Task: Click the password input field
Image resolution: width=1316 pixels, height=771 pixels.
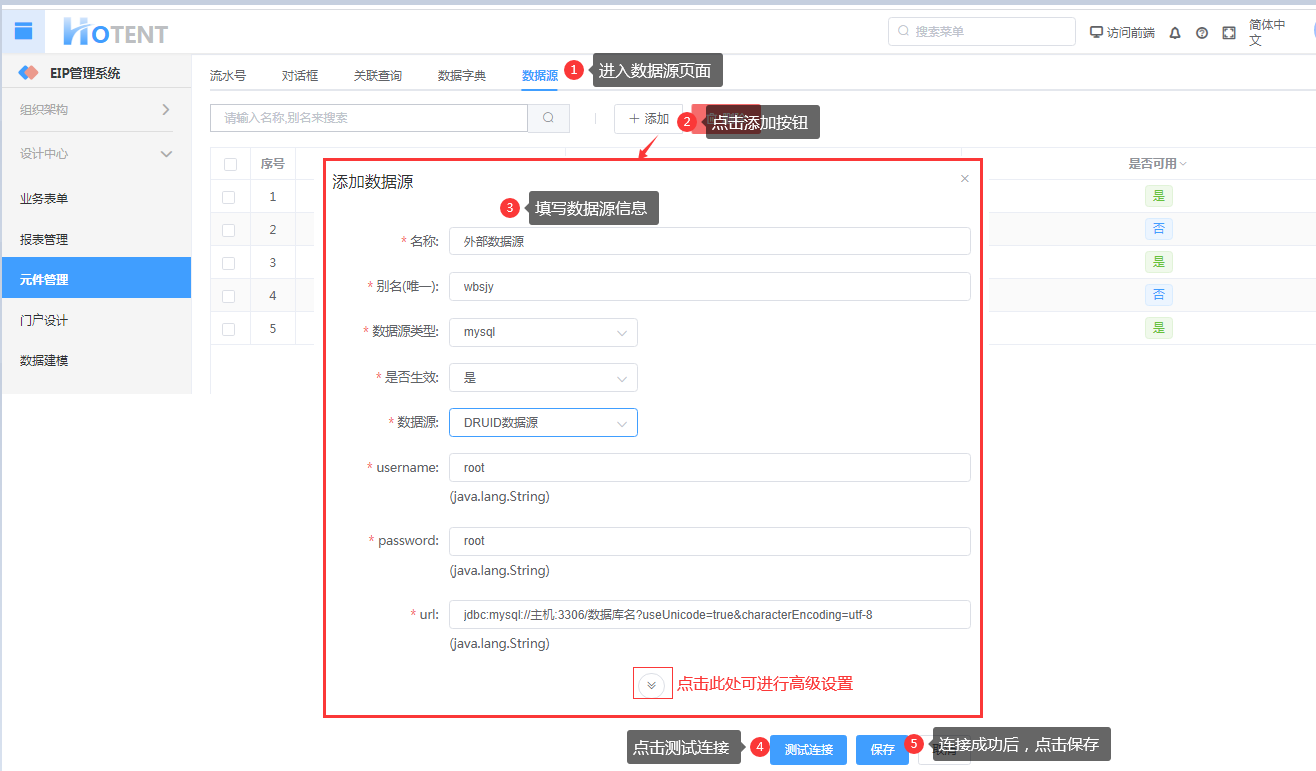Action: [710, 541]
